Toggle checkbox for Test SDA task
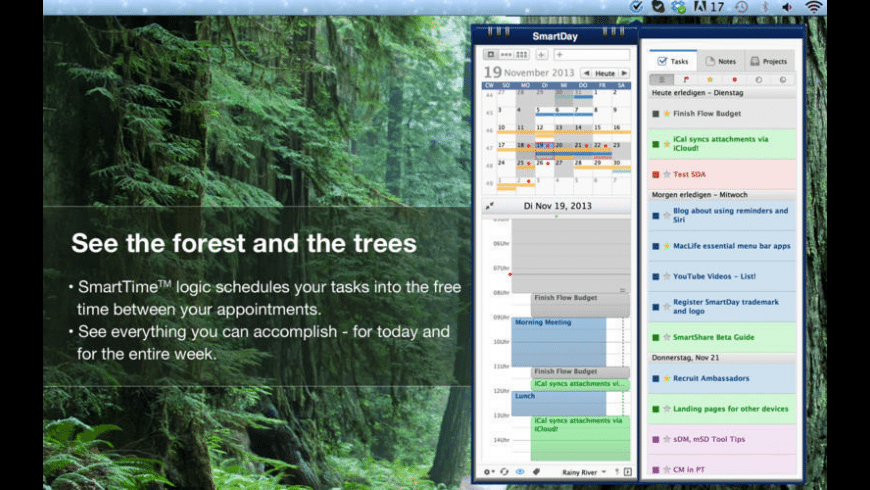Viewport: 870px width, 490px height. coord(655,174)
